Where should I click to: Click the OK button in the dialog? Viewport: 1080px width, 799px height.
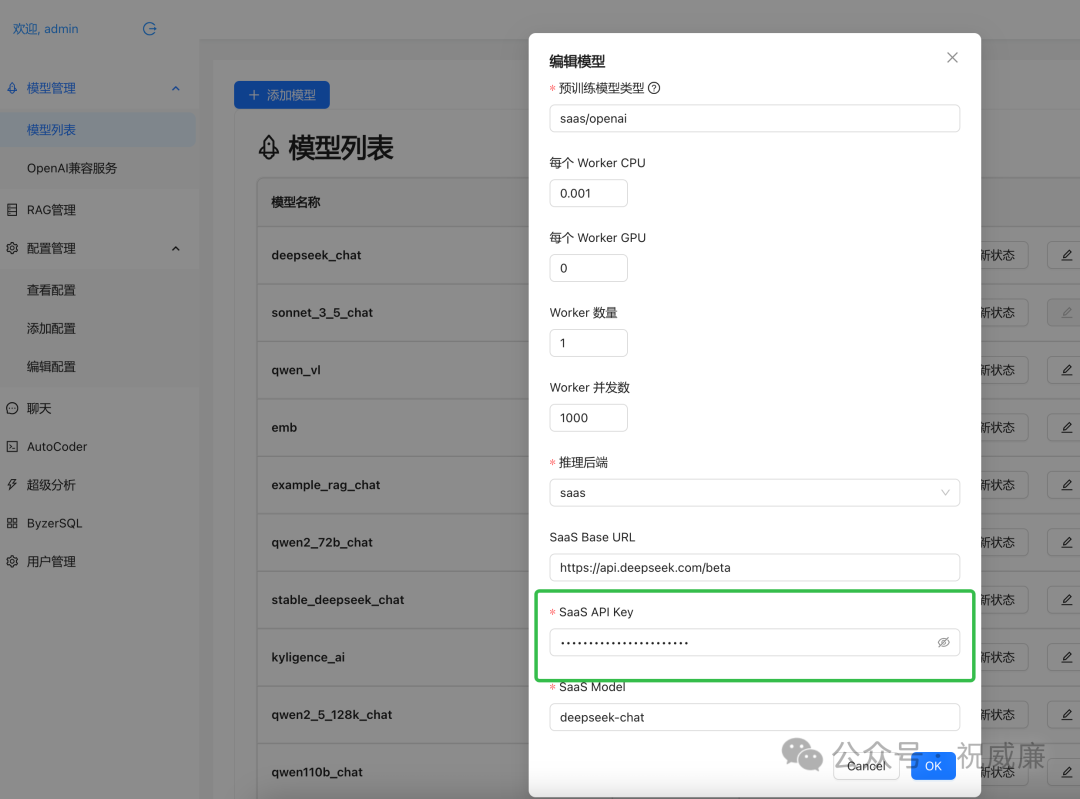point(933,766)
